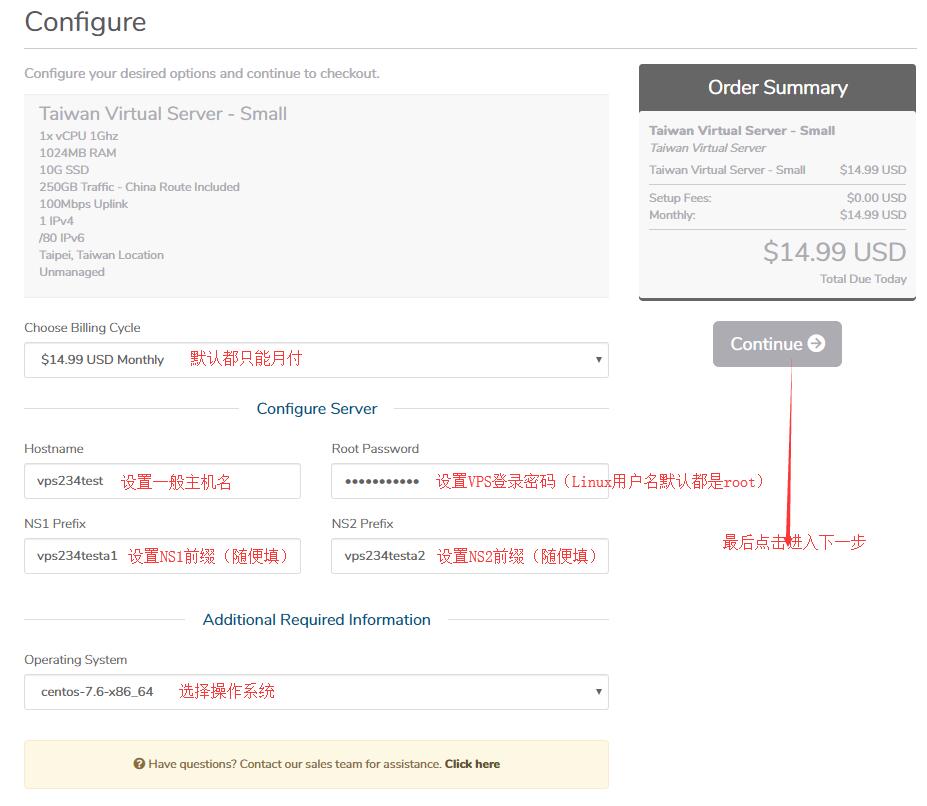This screenshot has height=806, width=927.
Task: Click the "Choose Billing Cycle" label
Action: coord(82,328)
